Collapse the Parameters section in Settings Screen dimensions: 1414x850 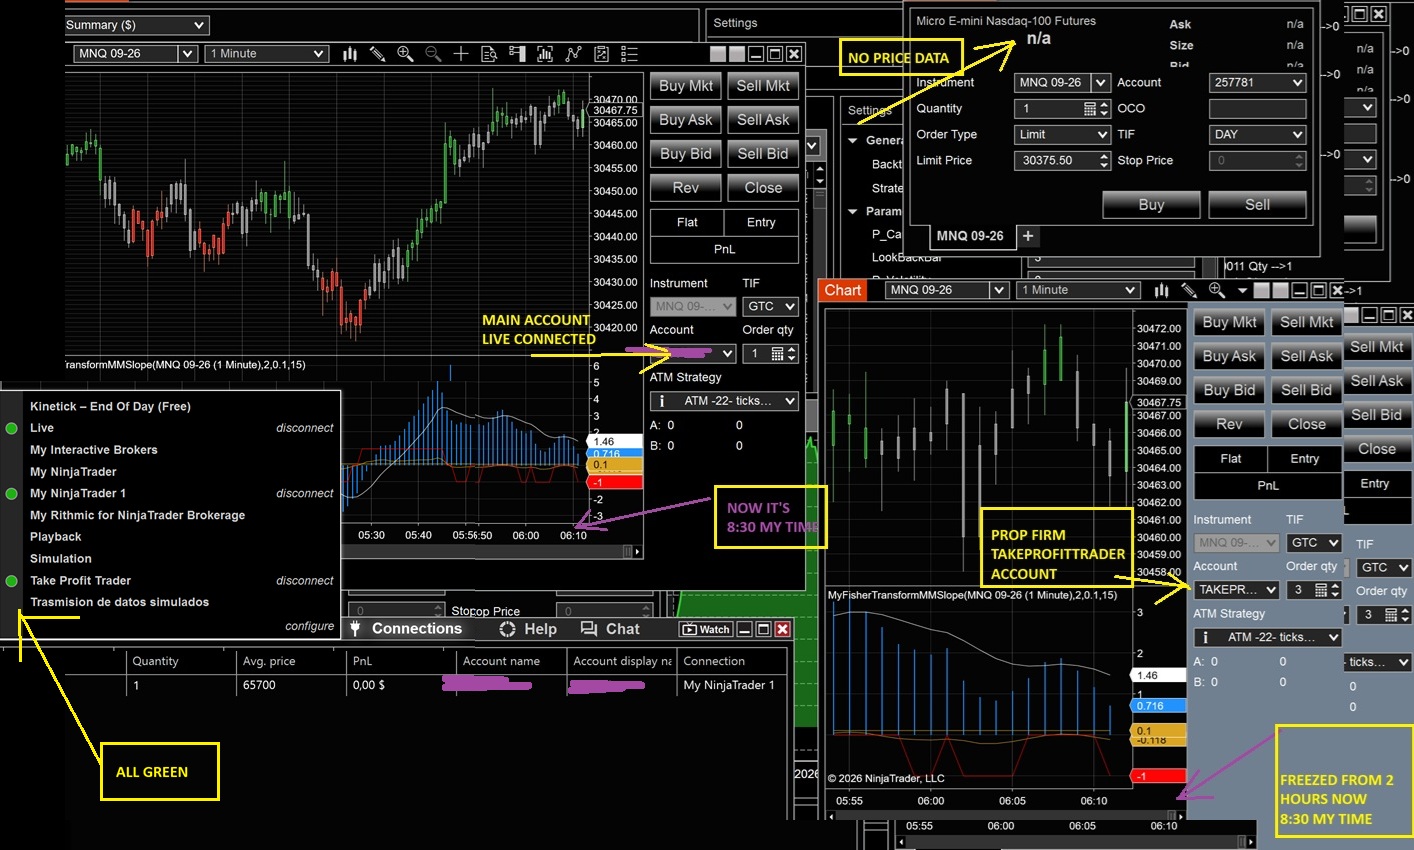pos(853,212)
